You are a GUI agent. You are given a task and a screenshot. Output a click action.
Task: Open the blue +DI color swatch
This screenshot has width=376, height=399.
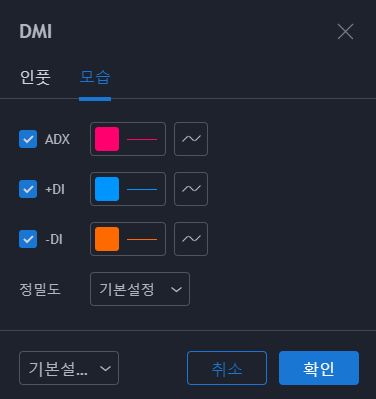pyautogui.click(x=107, y=189)
